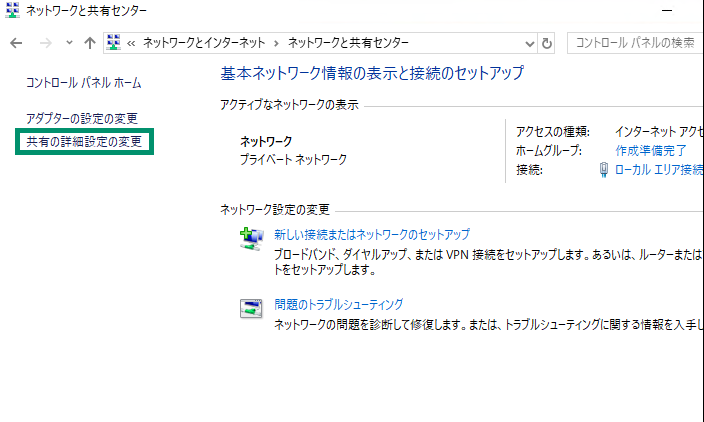Open アダプターの設定の変更

pos(81,119)
